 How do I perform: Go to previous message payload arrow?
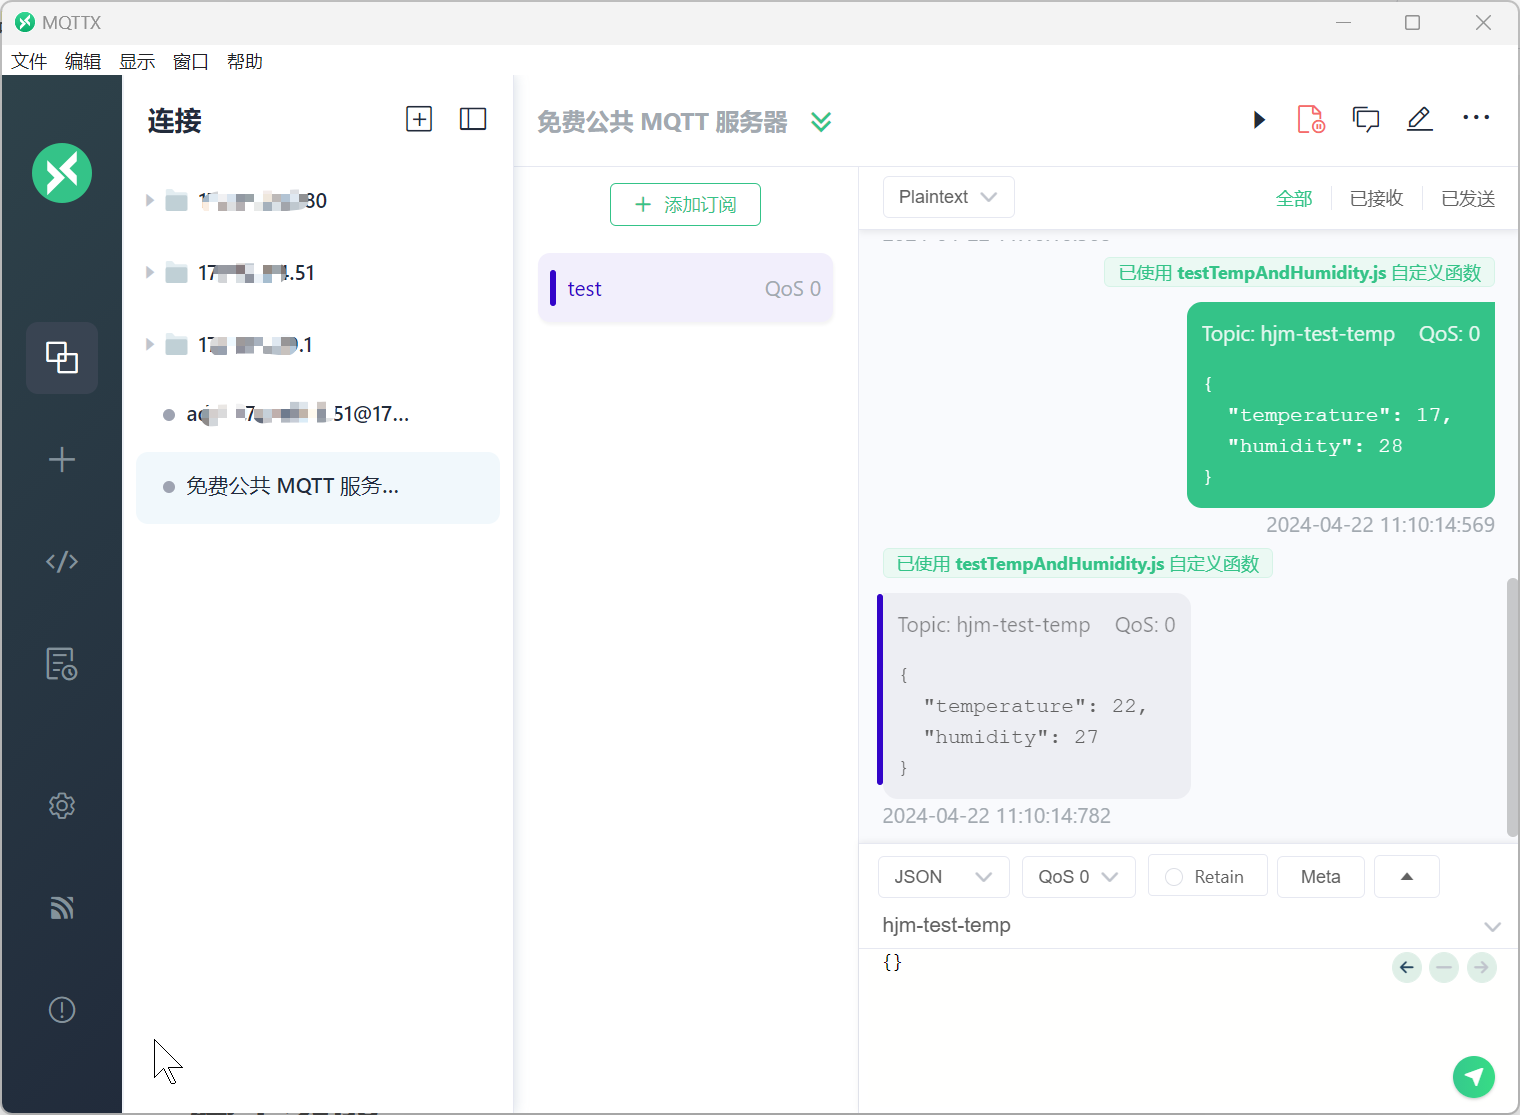1407,967
